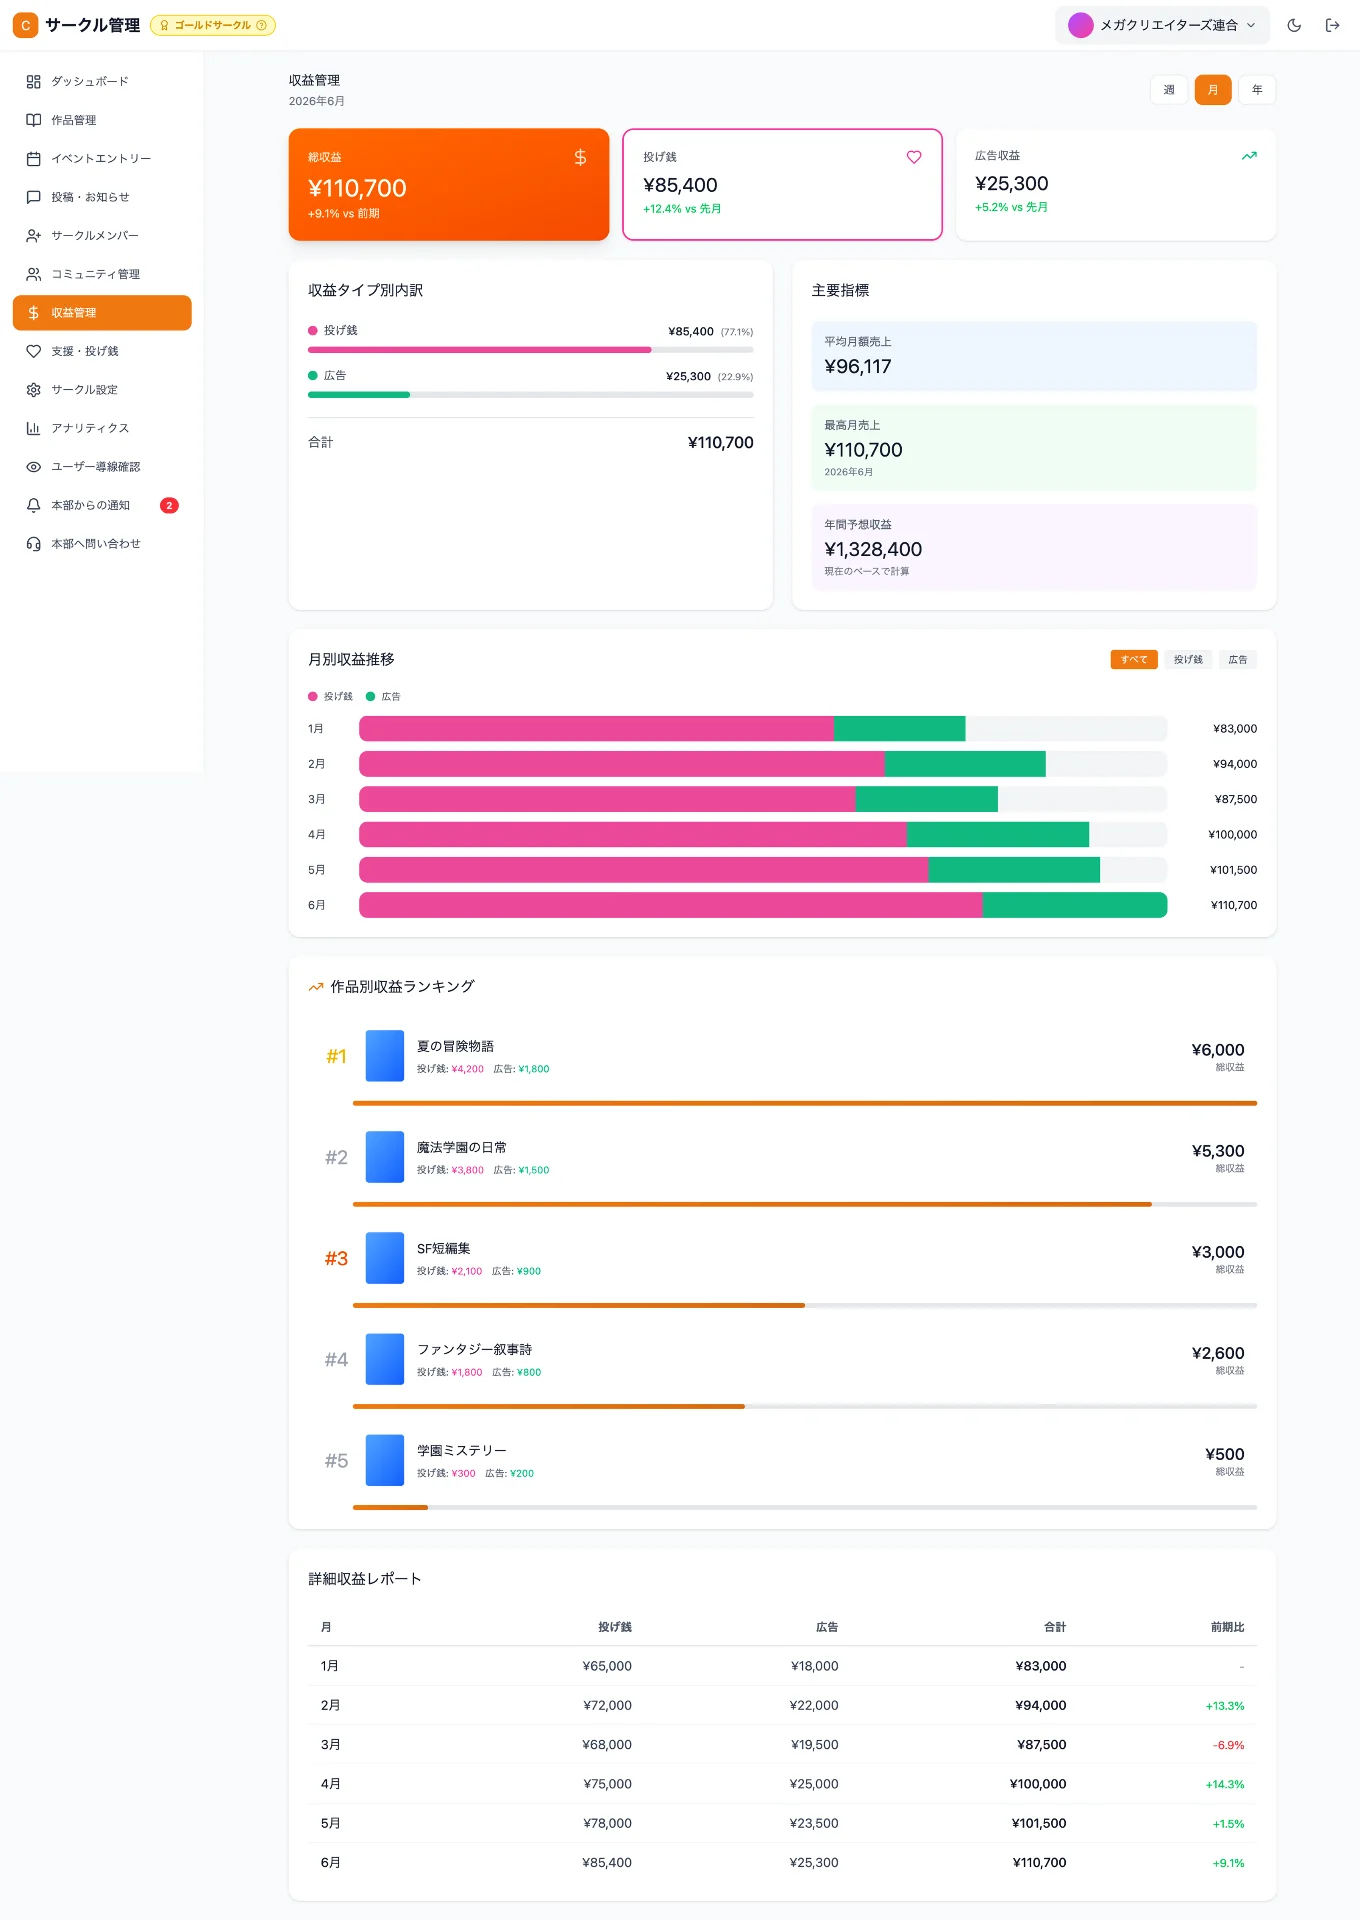Filter the monthly chart by 投げ銭
Viewport: 1360px width, 1920px height.
(1188, 660)
